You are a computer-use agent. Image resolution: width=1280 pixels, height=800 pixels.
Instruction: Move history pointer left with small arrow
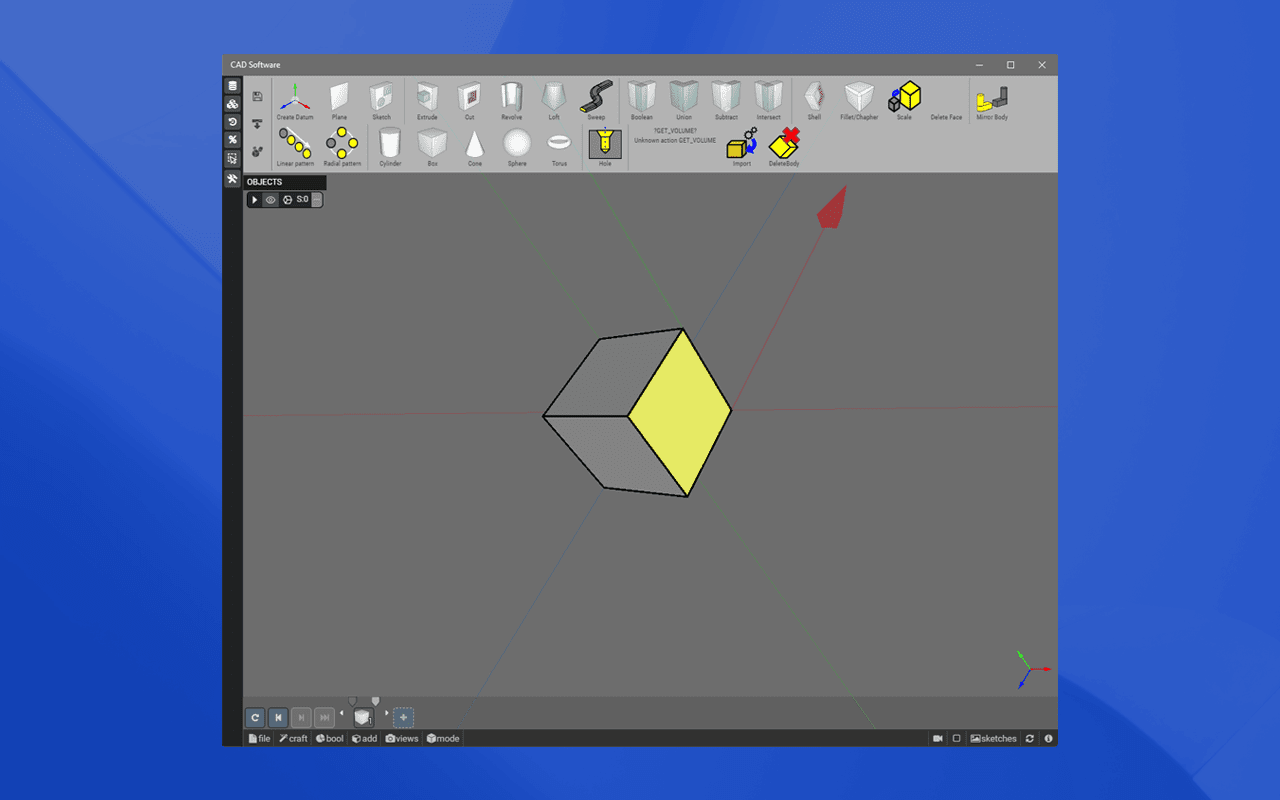[342, 713]
